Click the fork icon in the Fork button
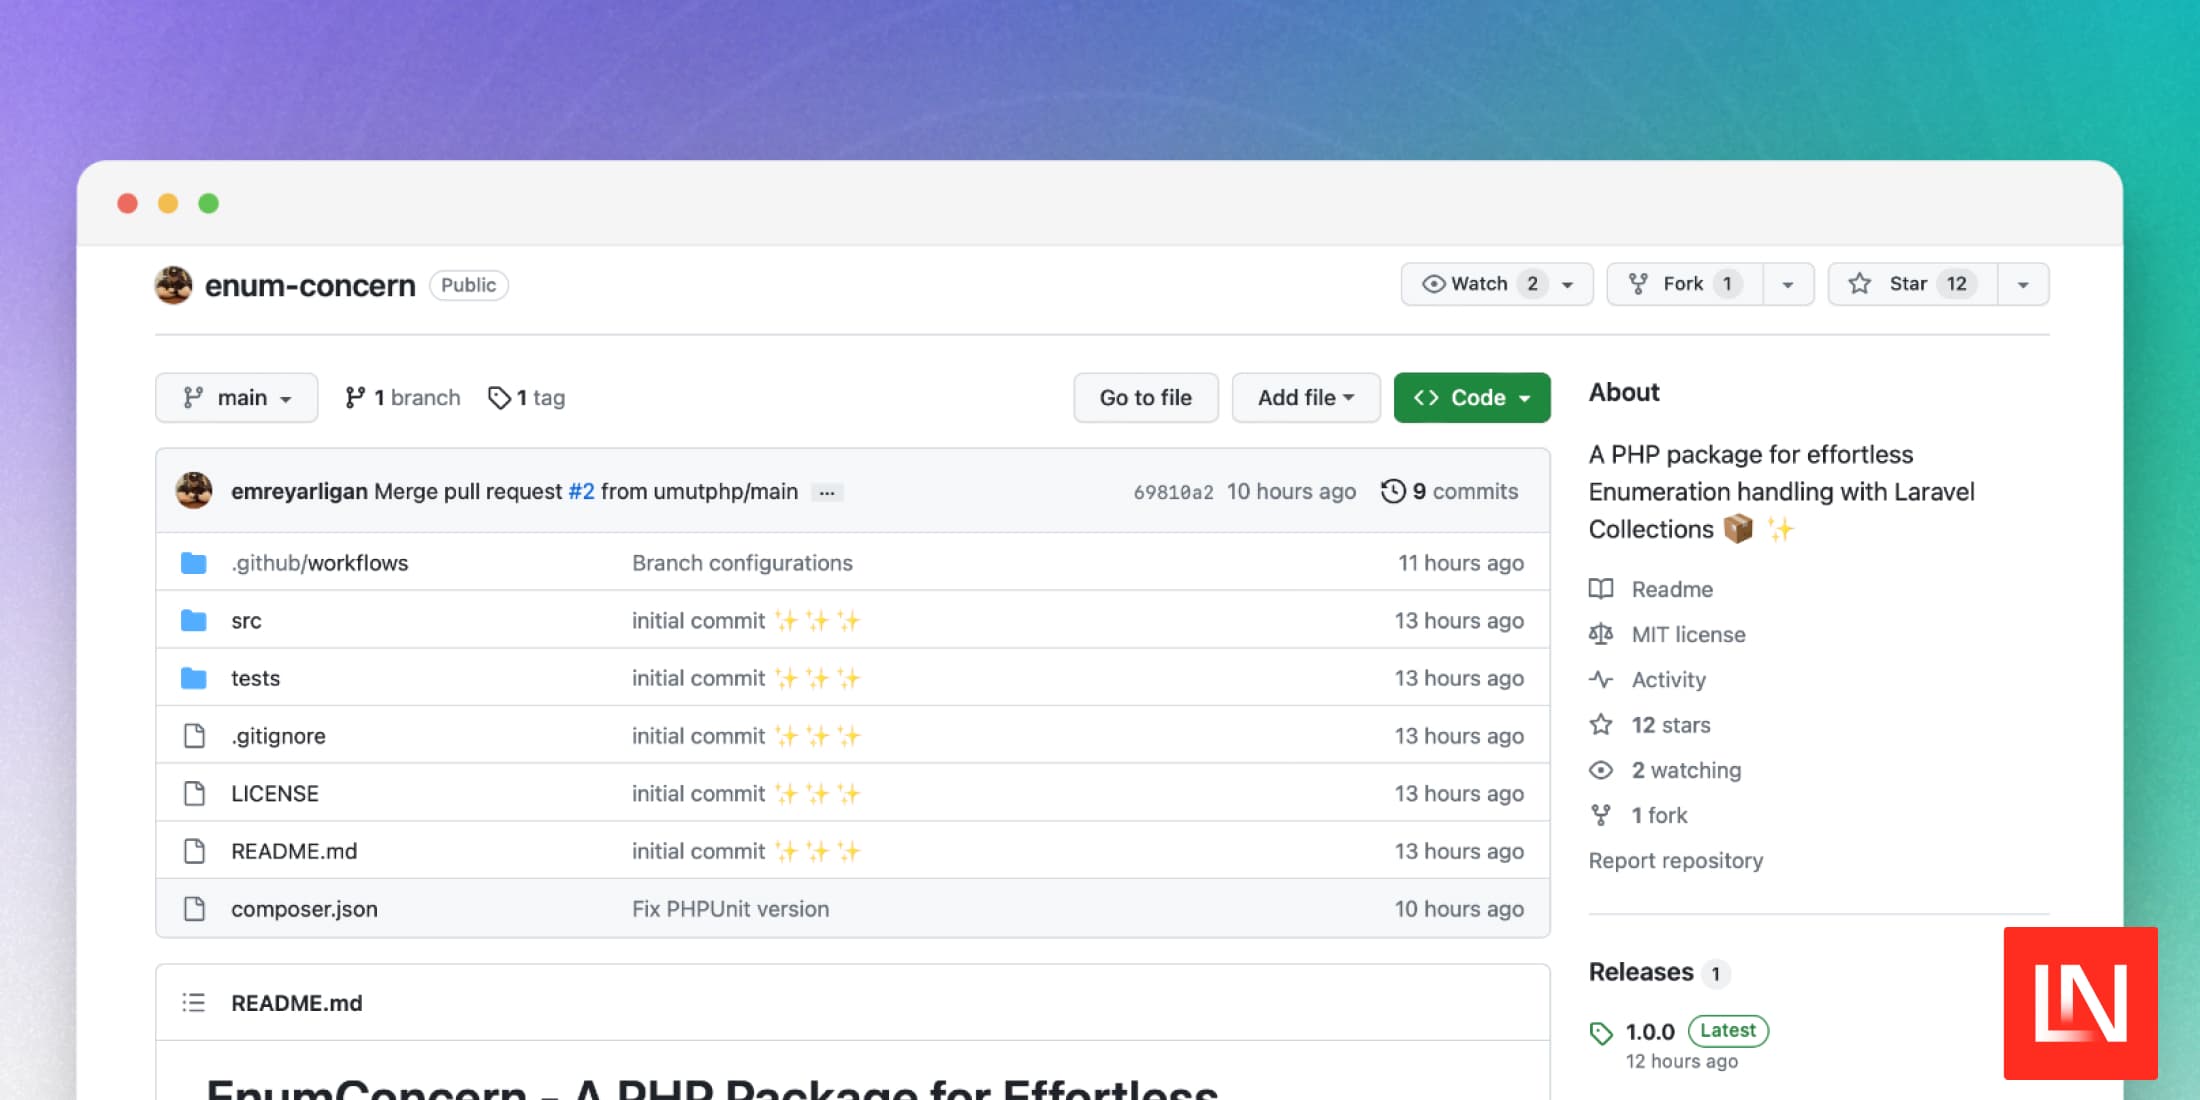Screen dimensions: 2200x1100 click(x=1638, y=284)
